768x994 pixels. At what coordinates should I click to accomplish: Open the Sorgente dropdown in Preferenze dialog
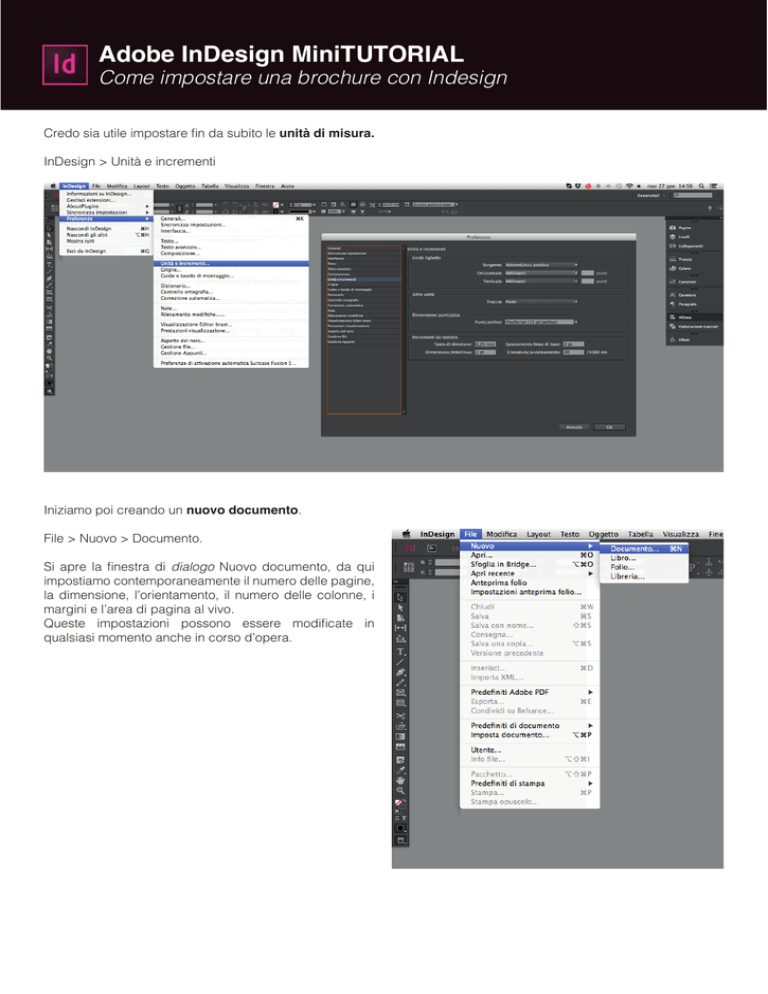[542, 265]
